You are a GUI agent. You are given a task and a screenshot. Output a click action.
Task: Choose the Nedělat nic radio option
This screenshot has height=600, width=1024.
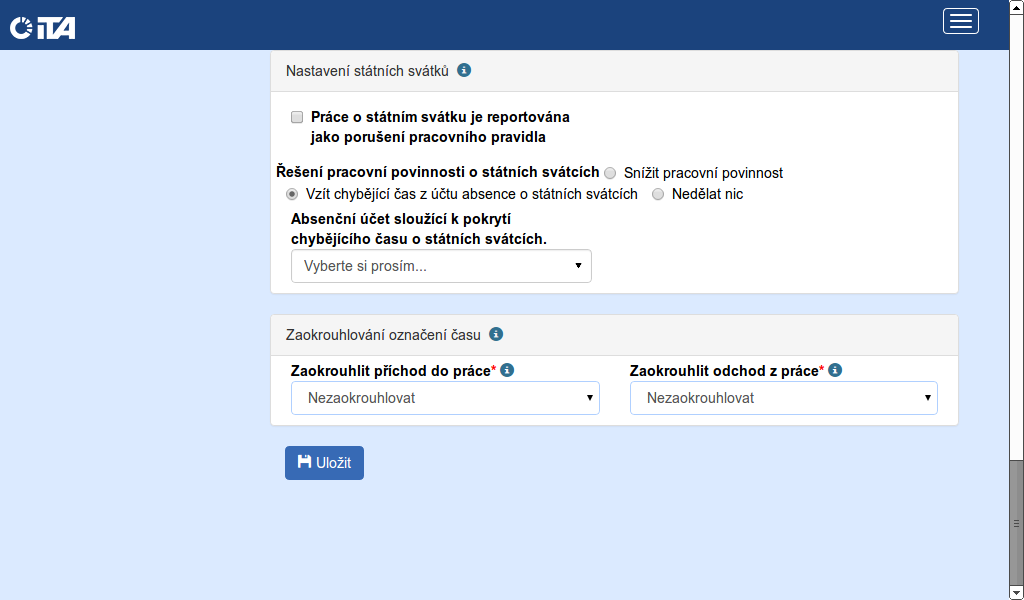click(x=658, y=194)
